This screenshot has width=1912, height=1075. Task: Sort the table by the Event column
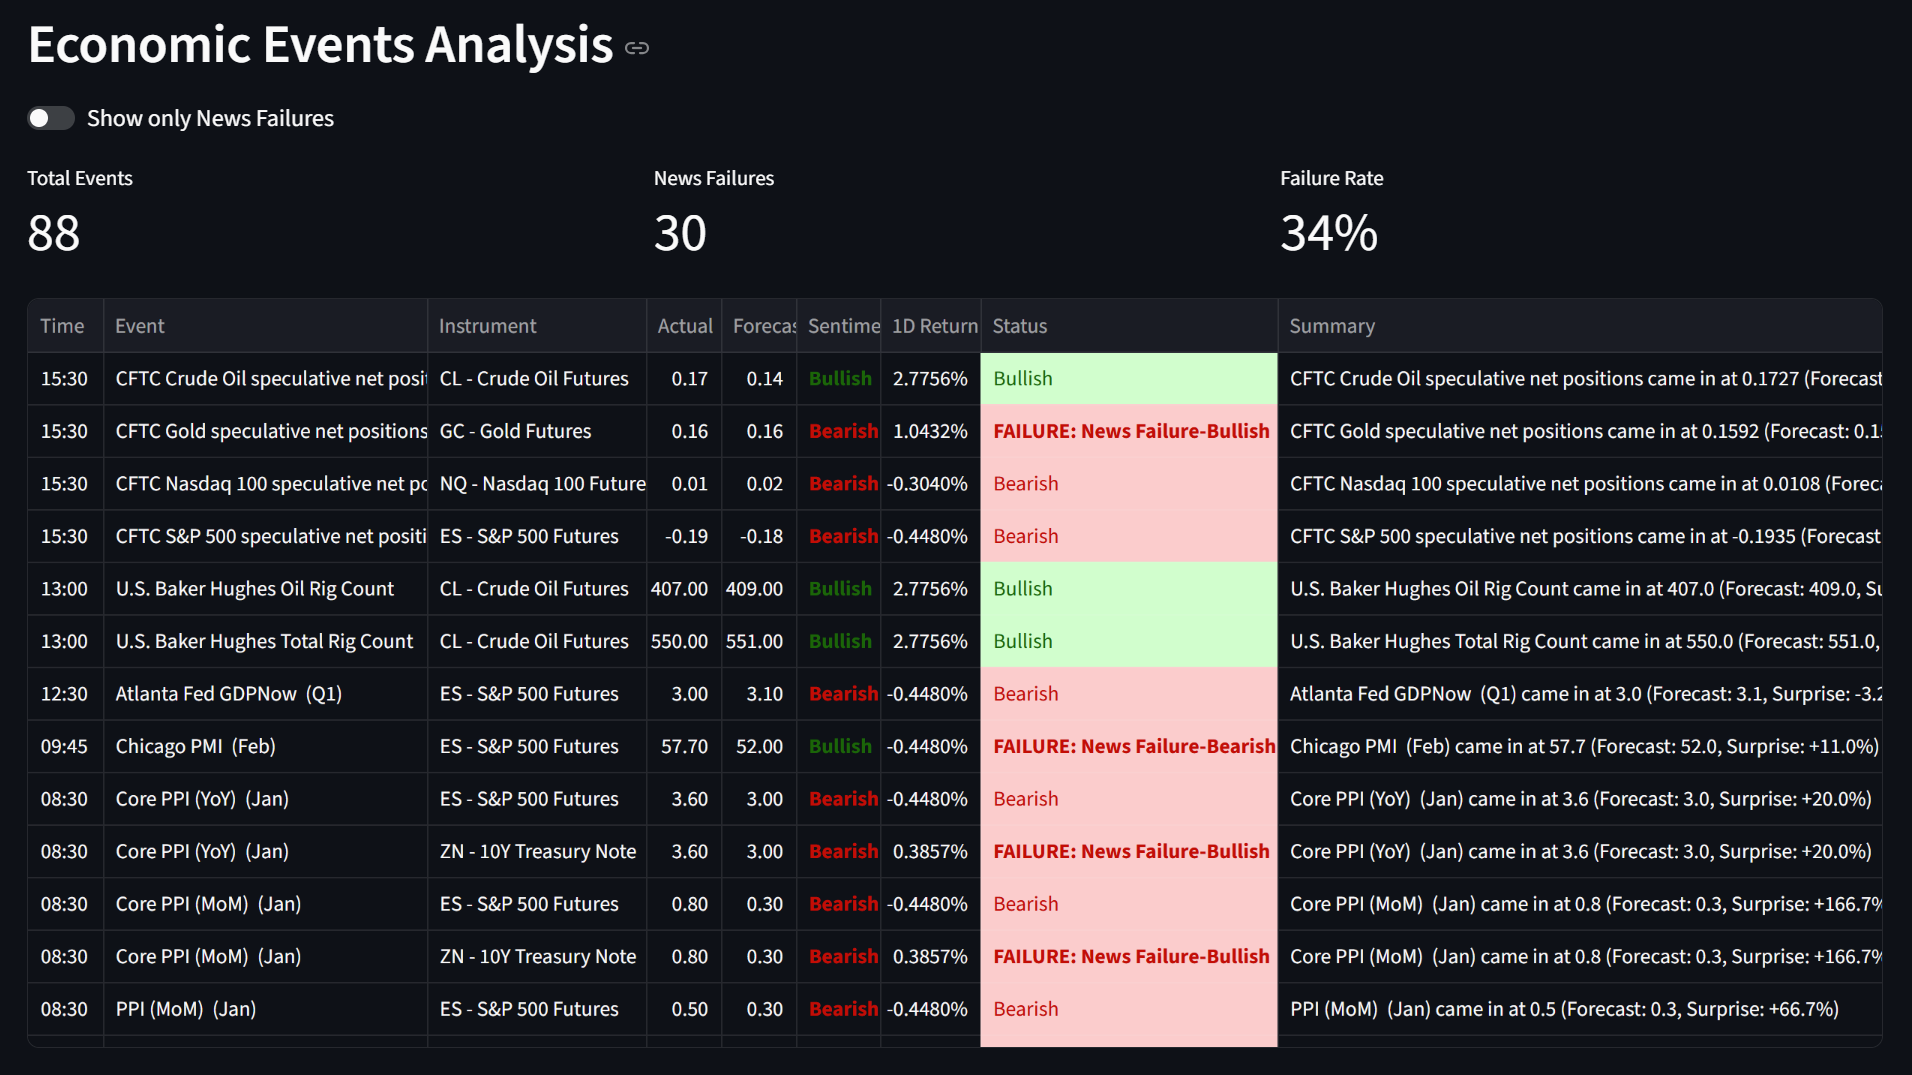(139, 325)
